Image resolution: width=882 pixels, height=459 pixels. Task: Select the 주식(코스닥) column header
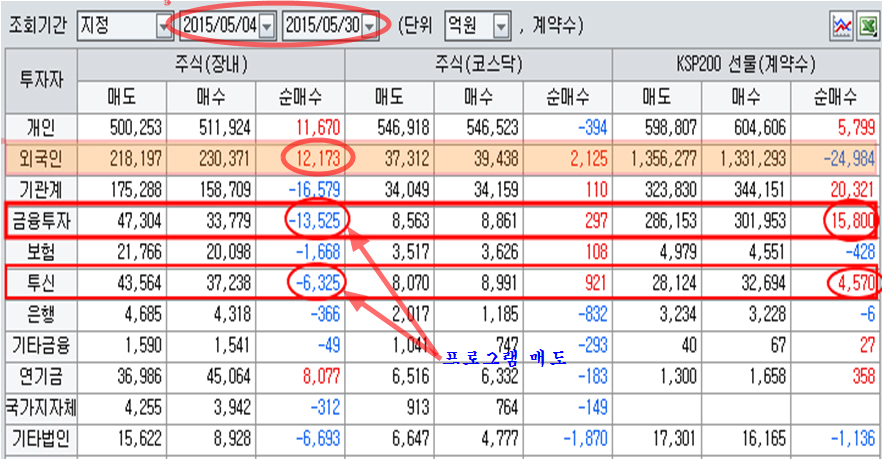[478, 66]
